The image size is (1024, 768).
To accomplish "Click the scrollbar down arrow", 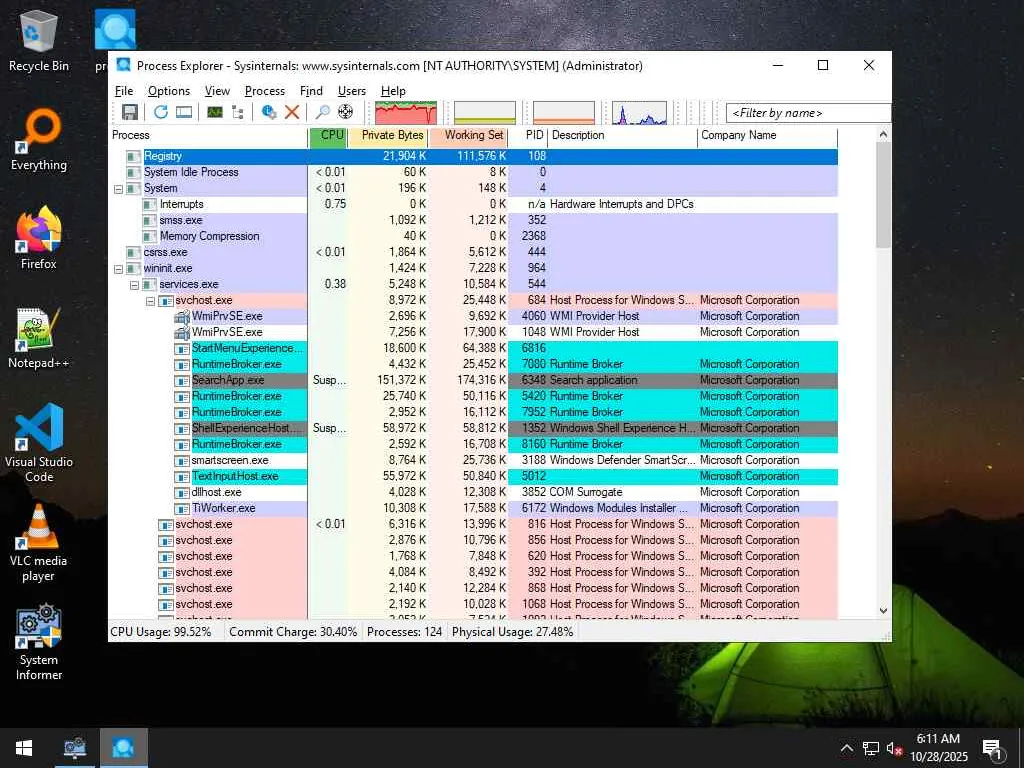I will coord(883,611).
